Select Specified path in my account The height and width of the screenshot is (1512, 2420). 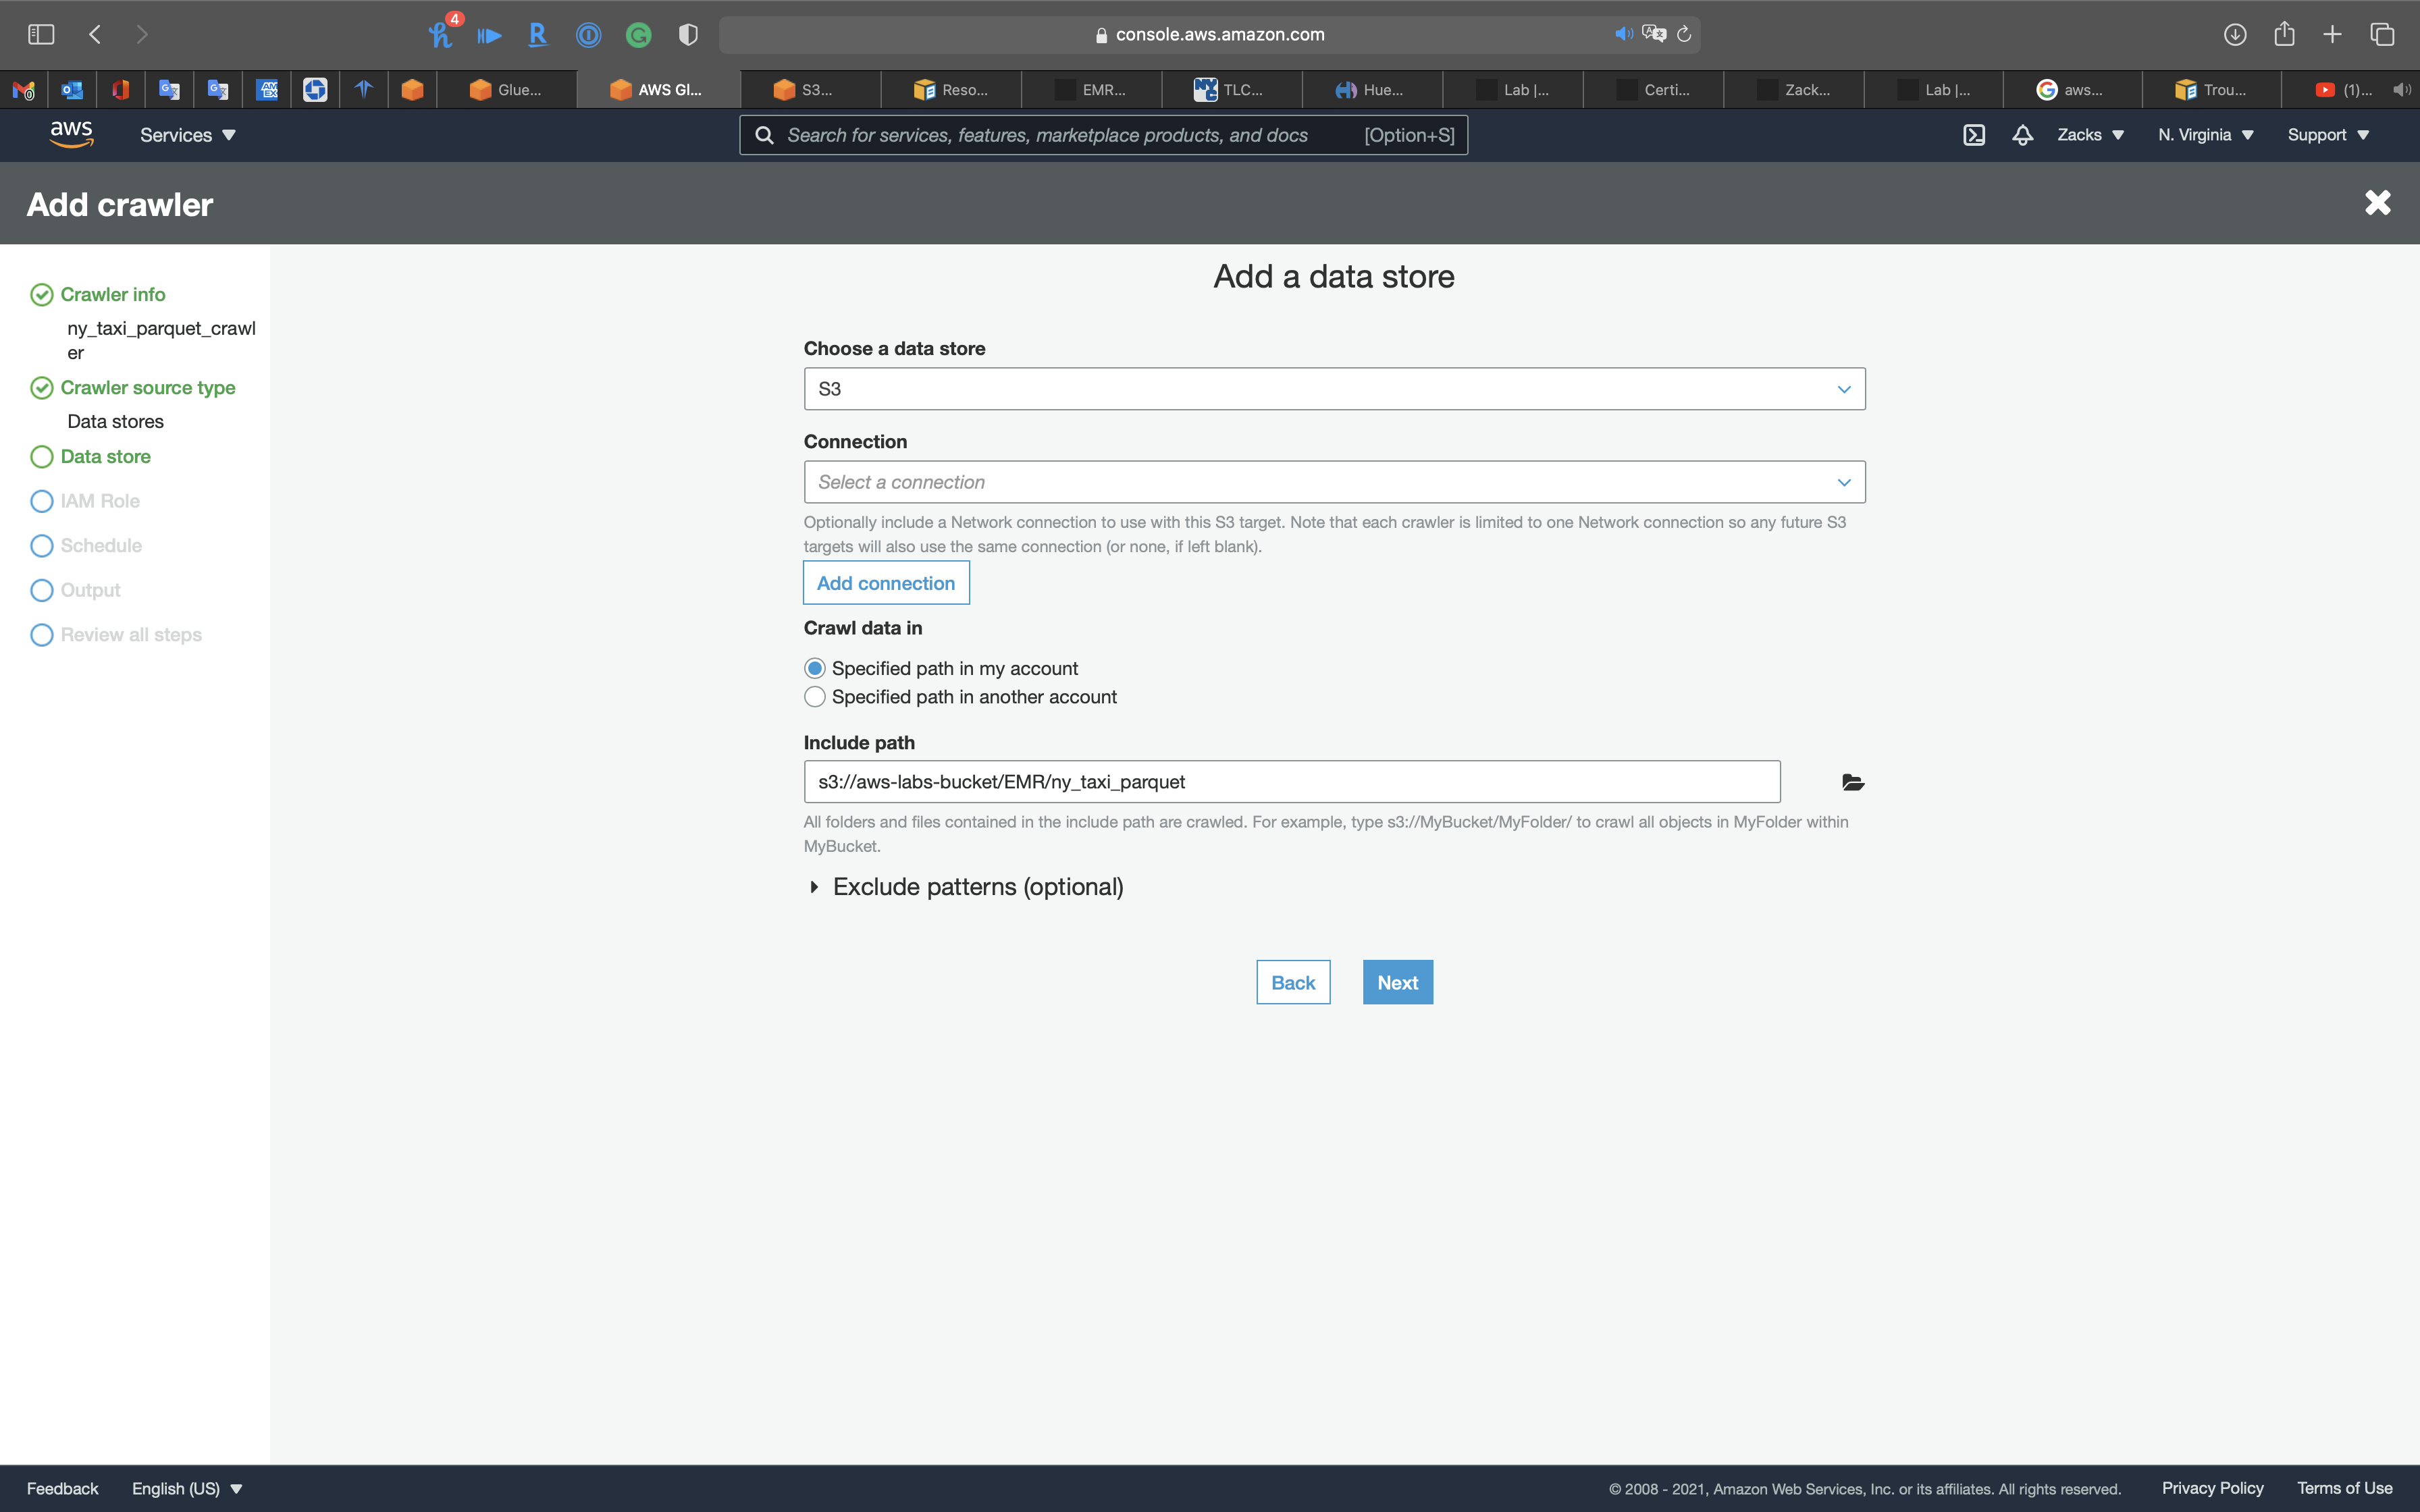pos(815,668)
